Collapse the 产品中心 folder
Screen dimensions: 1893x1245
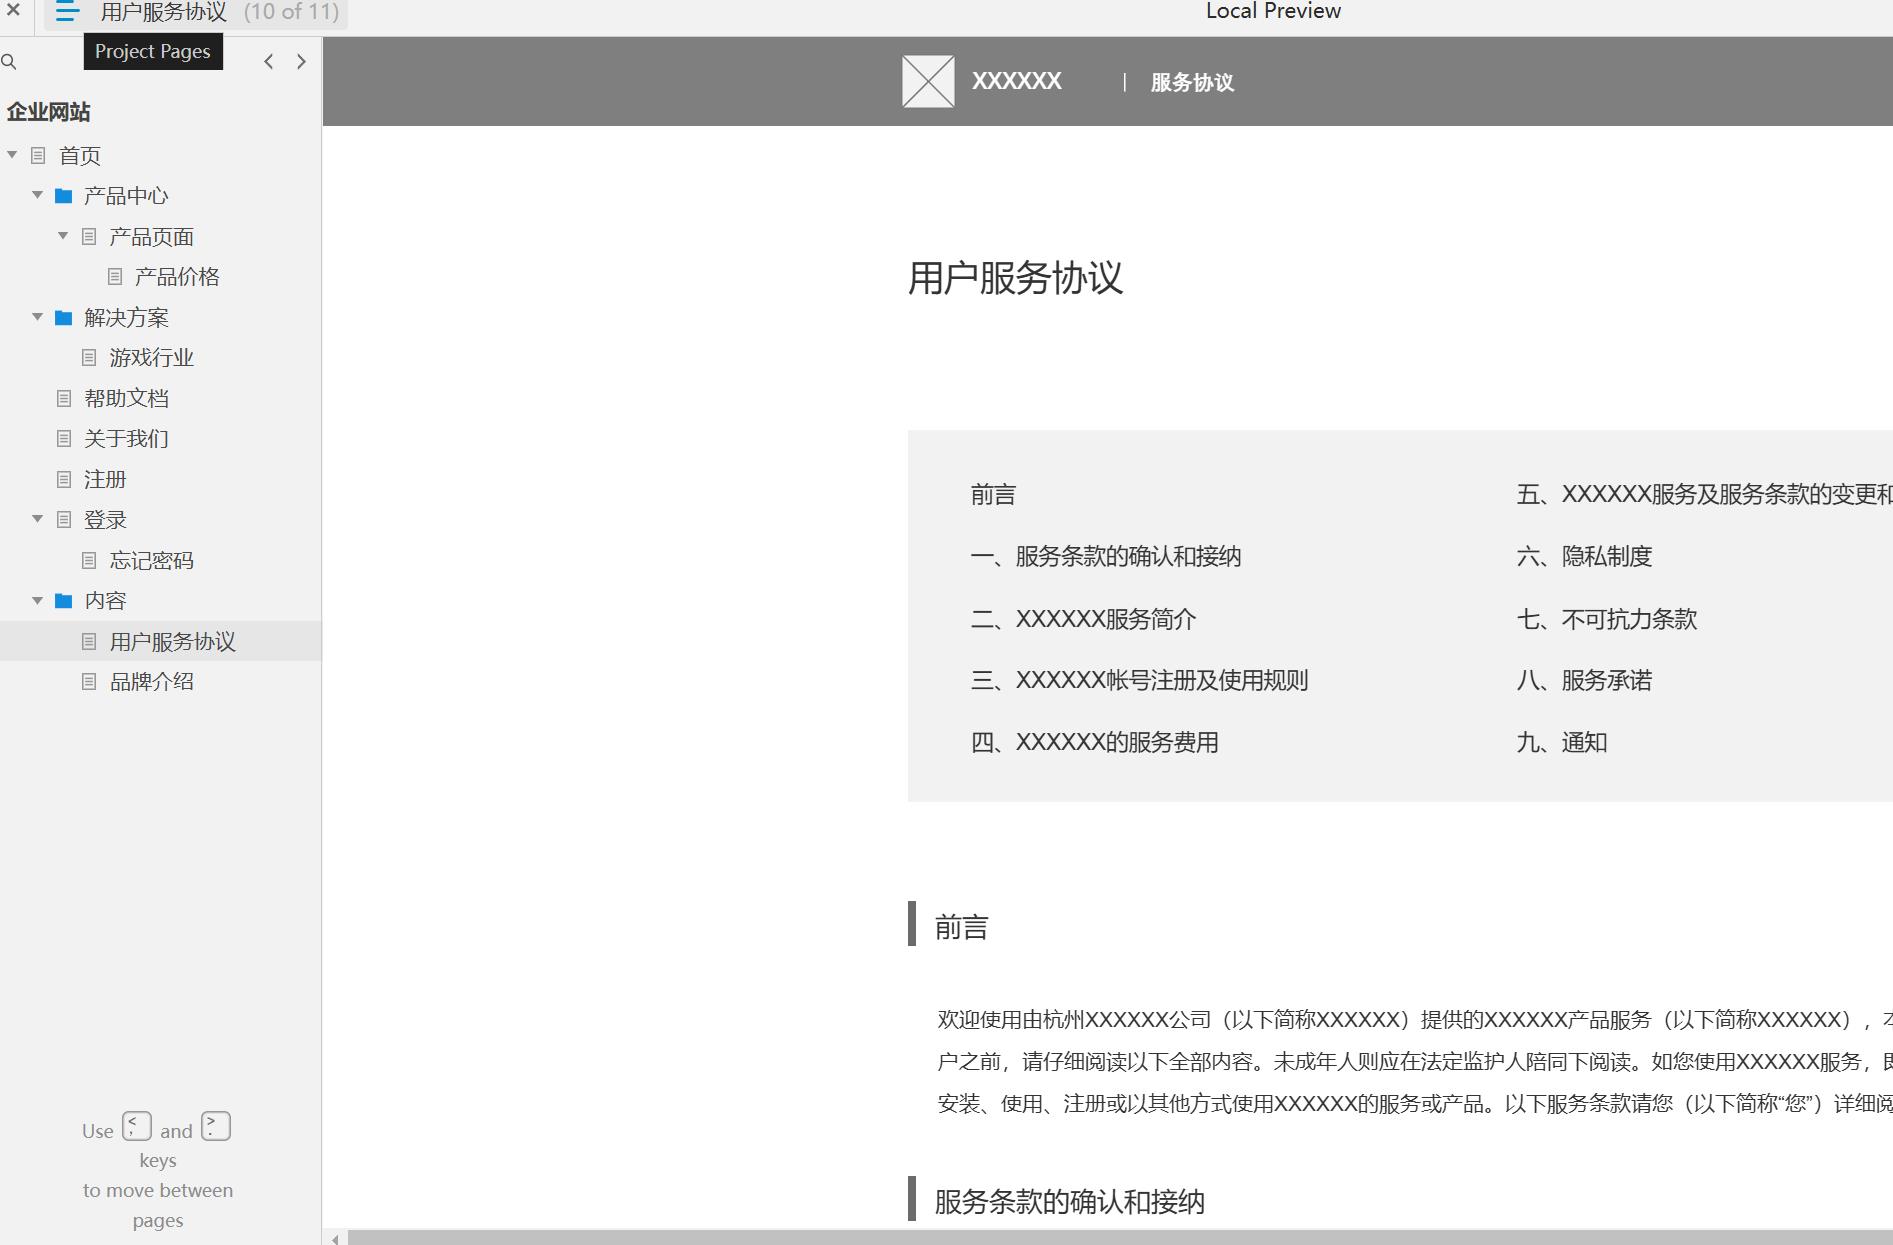click(37, 194)
